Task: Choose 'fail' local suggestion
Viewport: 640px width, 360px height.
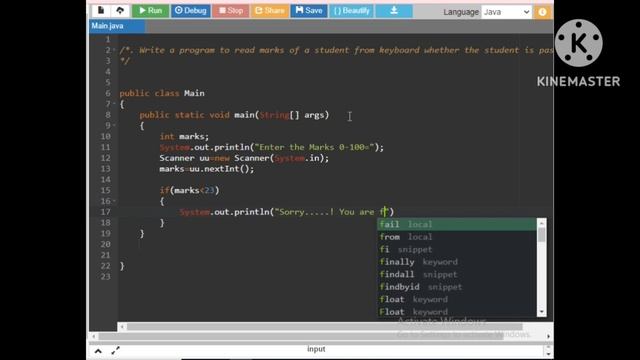Action: pyautogui.click(x=457, y=224)
